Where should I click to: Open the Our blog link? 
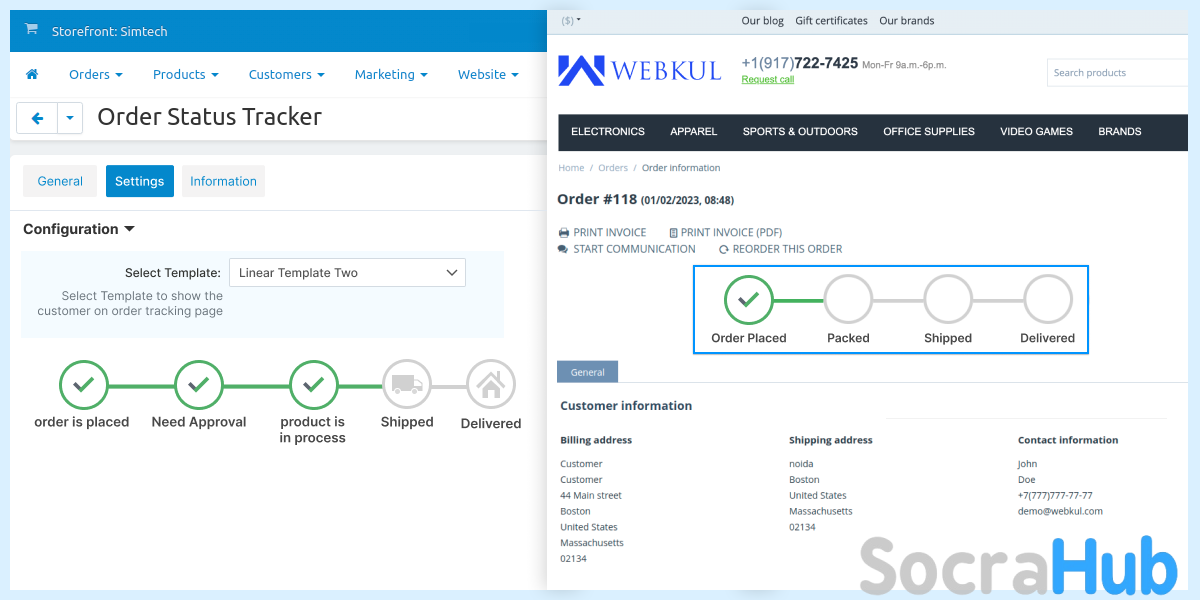(x=763, y=20)
